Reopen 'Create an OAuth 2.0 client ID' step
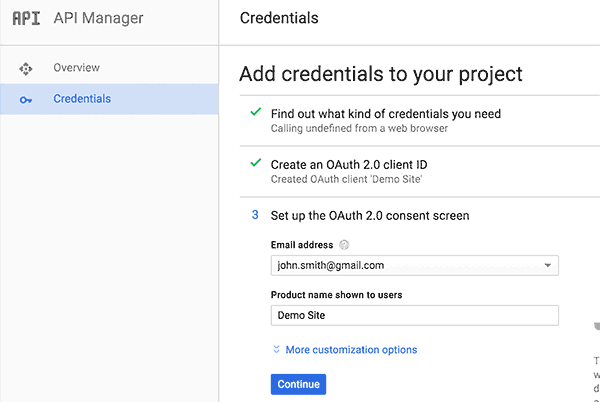 point(357,164)
